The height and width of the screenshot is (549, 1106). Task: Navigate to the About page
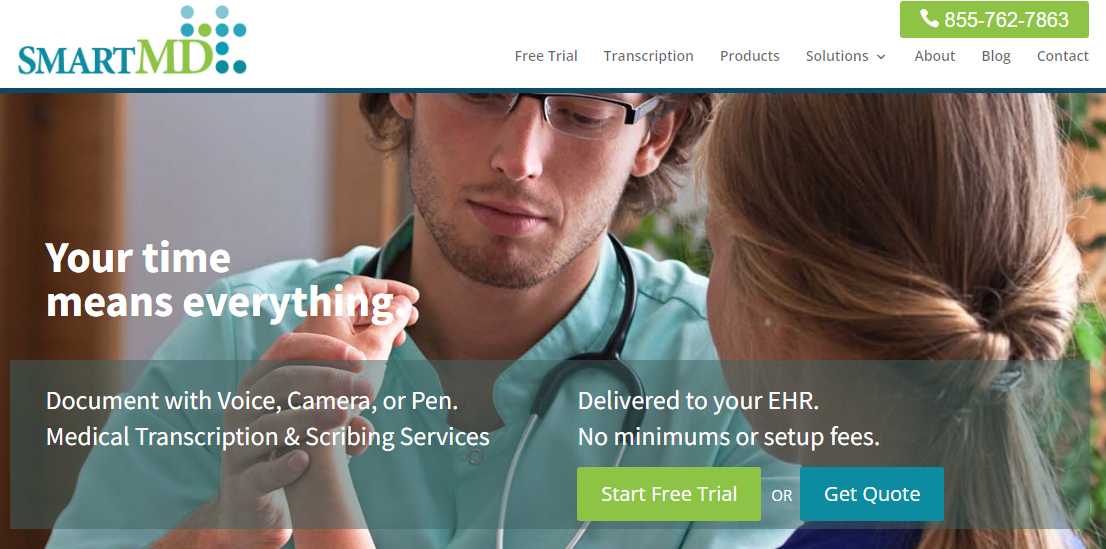(x=935, y=56)
